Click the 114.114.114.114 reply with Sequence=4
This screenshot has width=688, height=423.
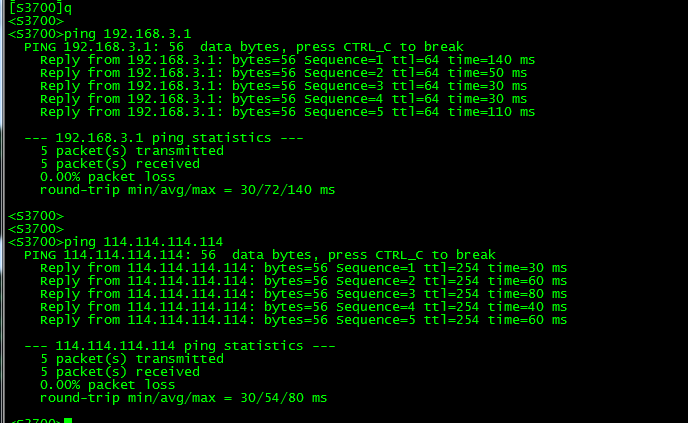coord(304,307)
